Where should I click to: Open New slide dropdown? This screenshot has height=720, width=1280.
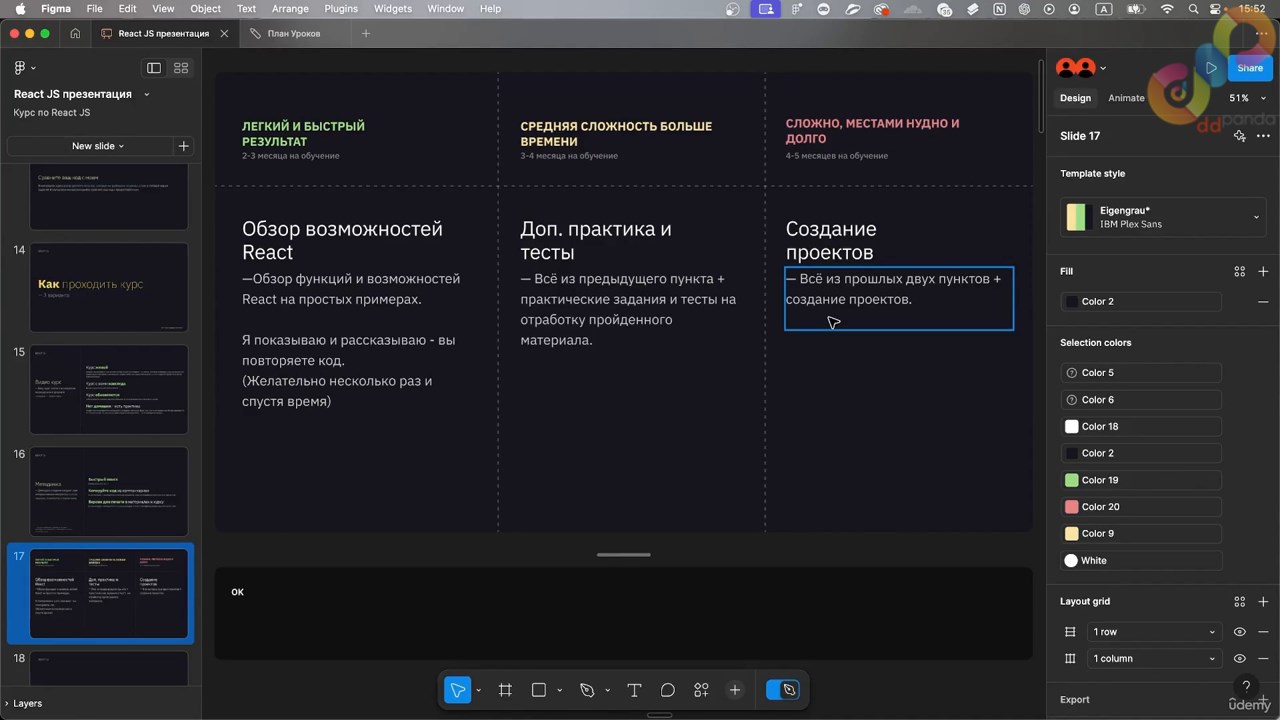[98, 146]
